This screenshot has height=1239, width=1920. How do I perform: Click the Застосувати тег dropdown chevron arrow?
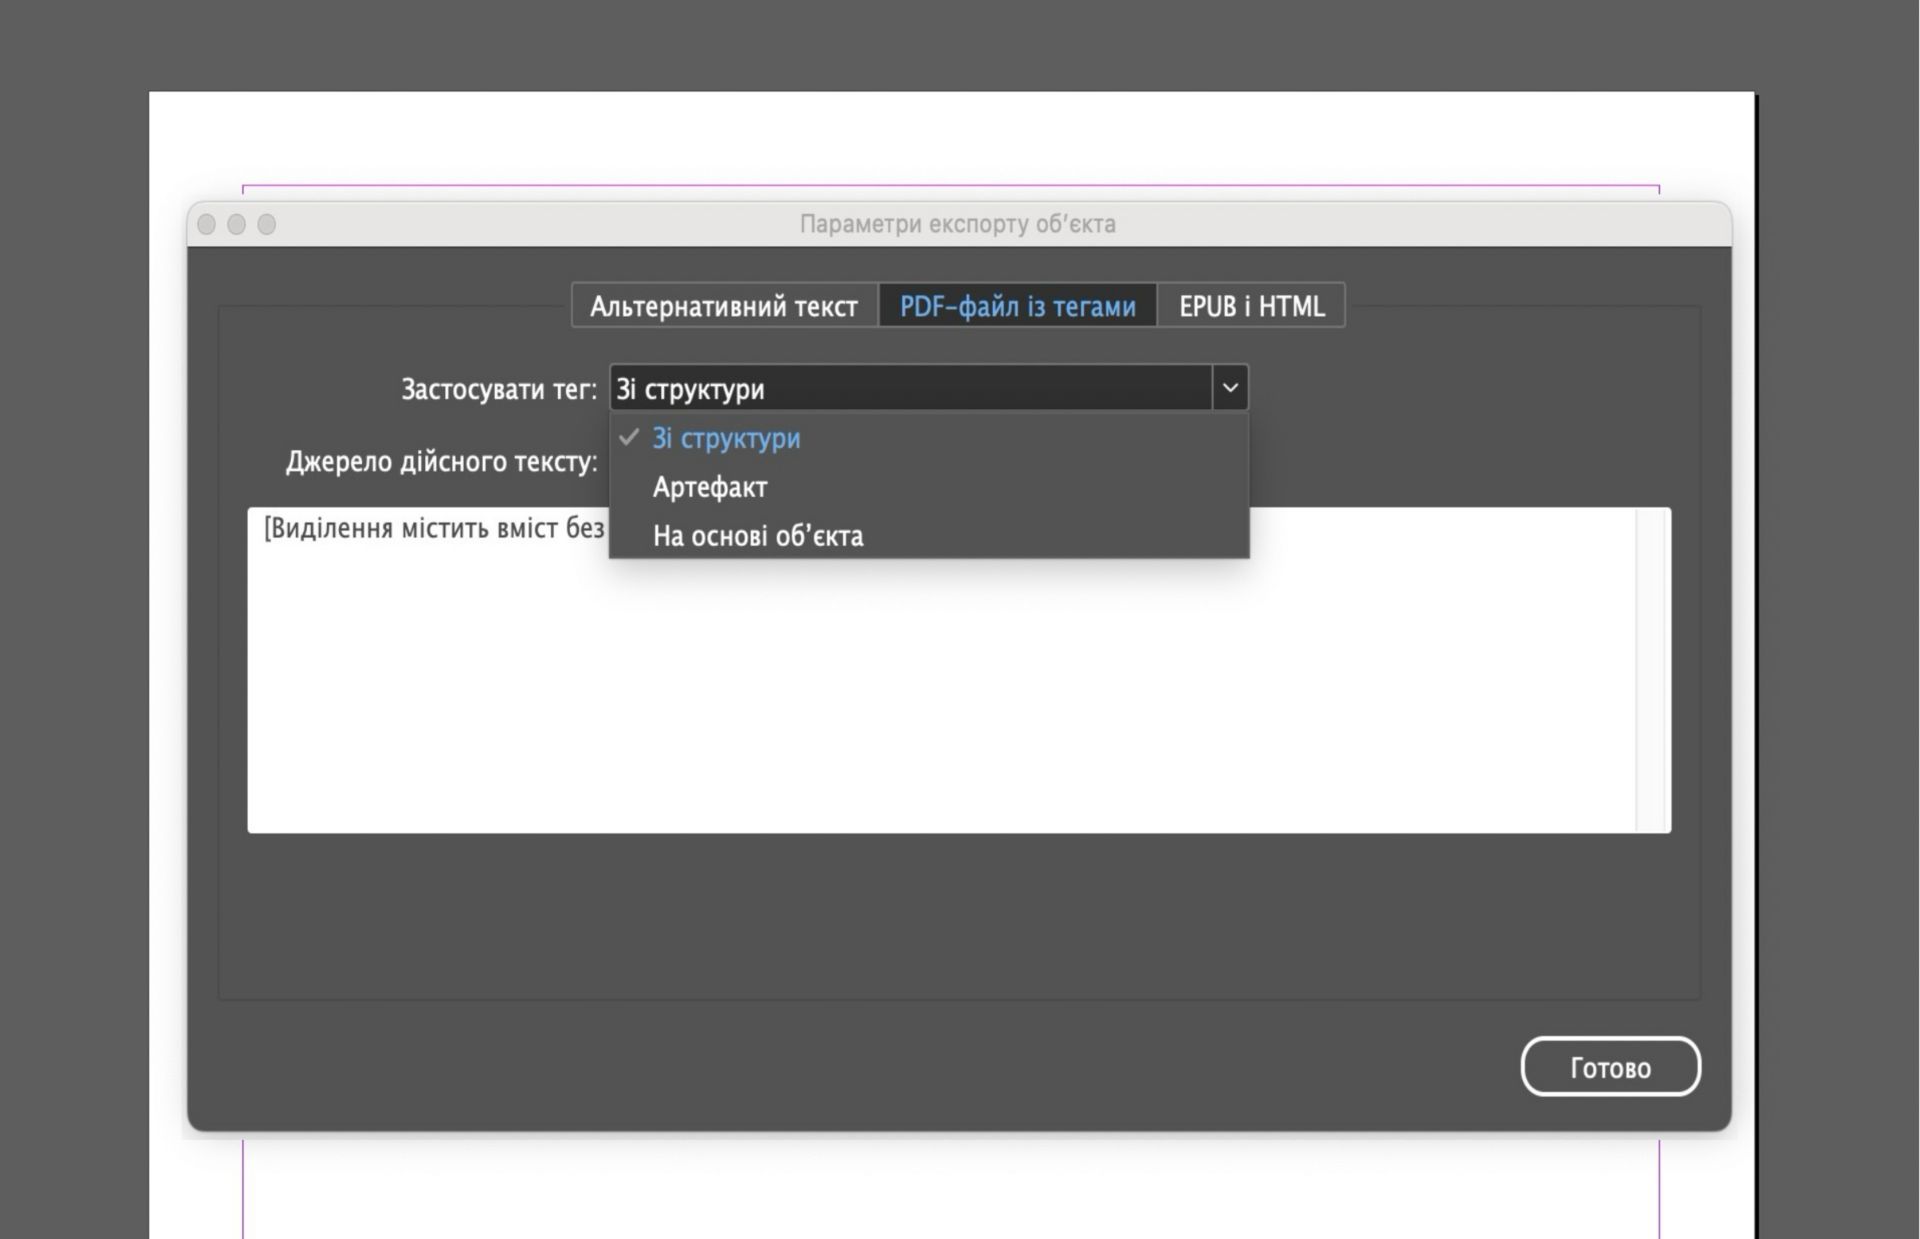click(1230, 388)
